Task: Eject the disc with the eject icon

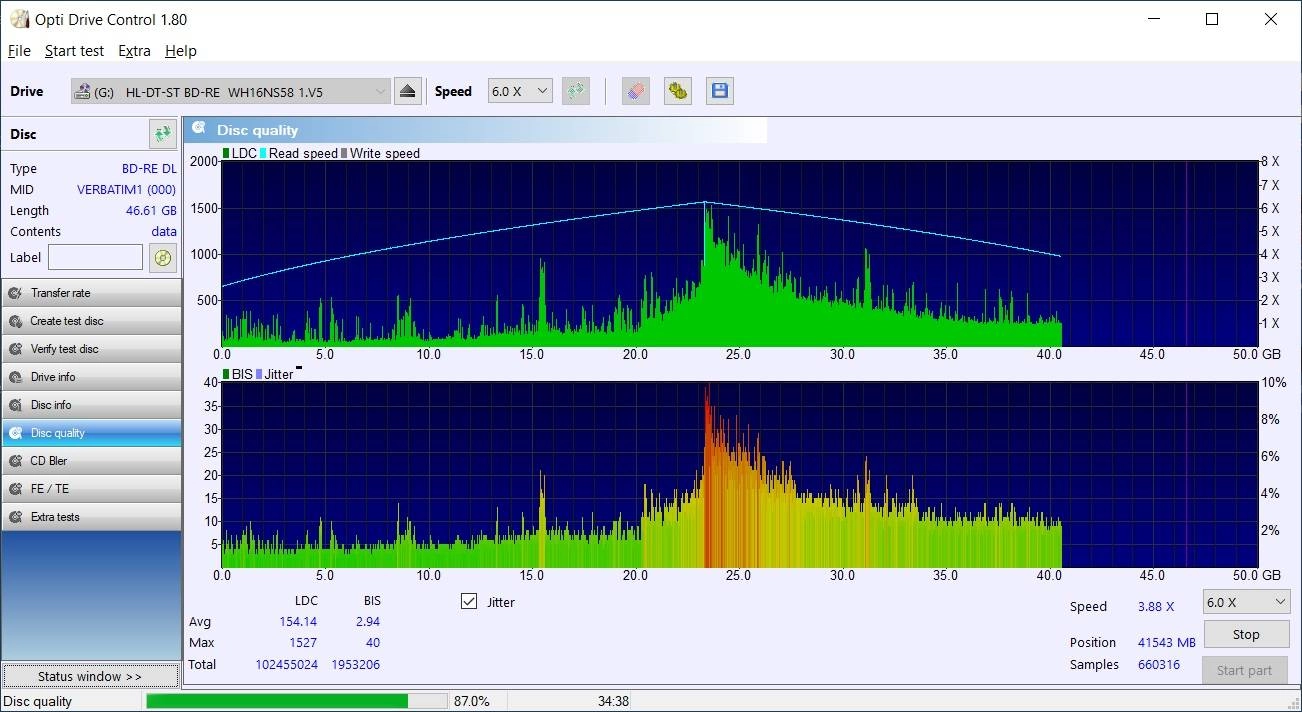Action: [x=407, y=91]
